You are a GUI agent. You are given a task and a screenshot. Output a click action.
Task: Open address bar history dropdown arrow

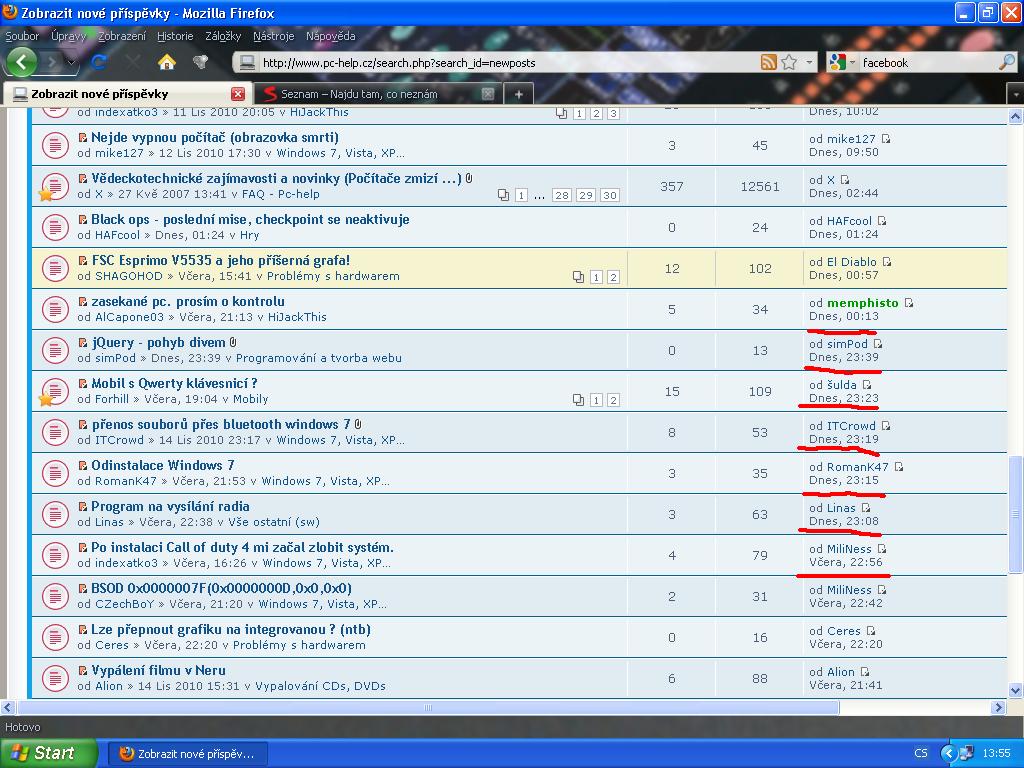coord(810,63)
